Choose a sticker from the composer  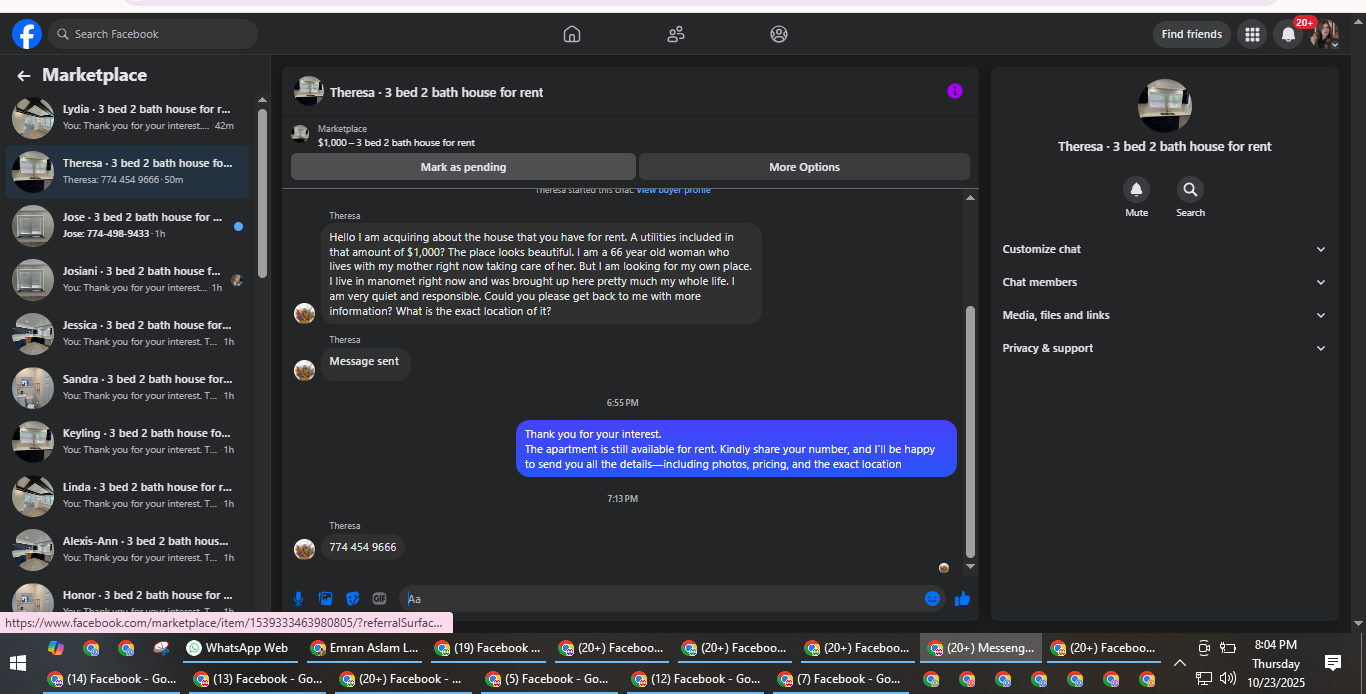tap(352, 598)
